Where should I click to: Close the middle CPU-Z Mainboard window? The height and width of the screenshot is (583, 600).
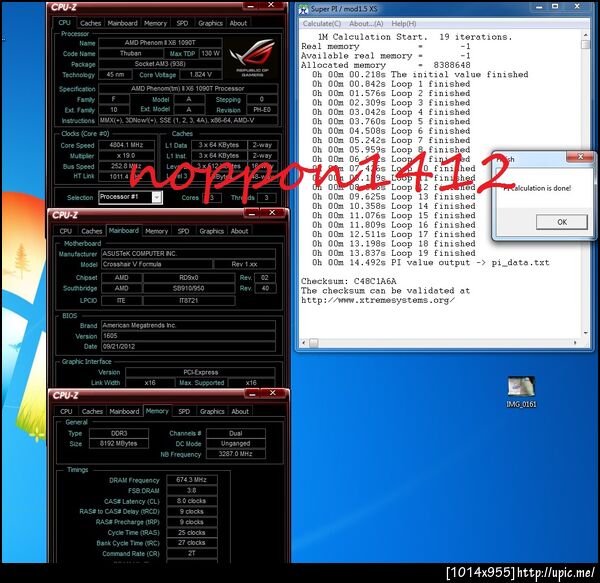point(272,213)
